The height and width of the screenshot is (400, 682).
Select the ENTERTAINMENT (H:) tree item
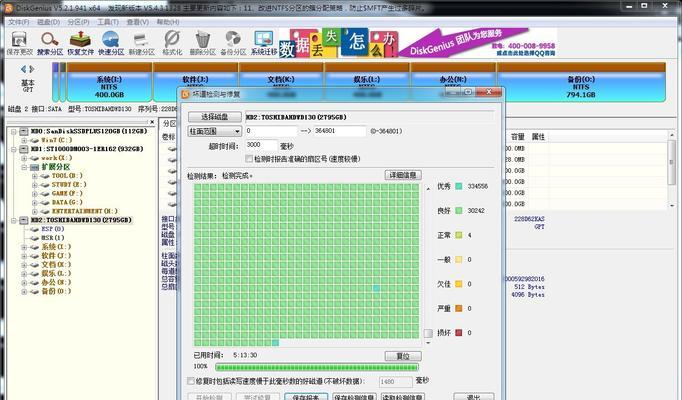coord(84,212)
